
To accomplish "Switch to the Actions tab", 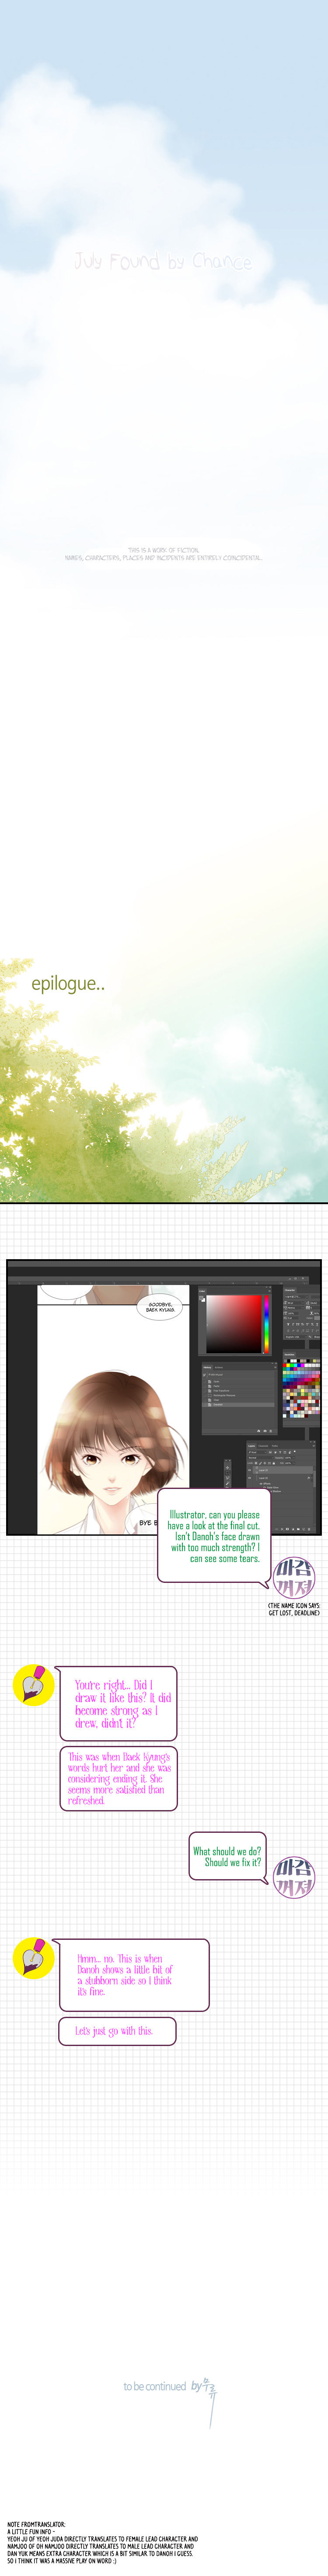I will click(x=219, y=1367).
